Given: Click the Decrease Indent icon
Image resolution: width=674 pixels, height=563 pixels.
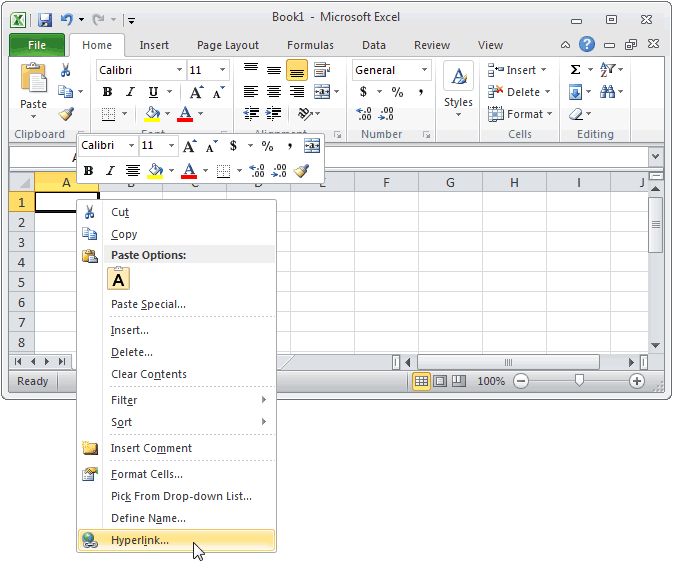Looking at the screenshot, I should point(251,113).
